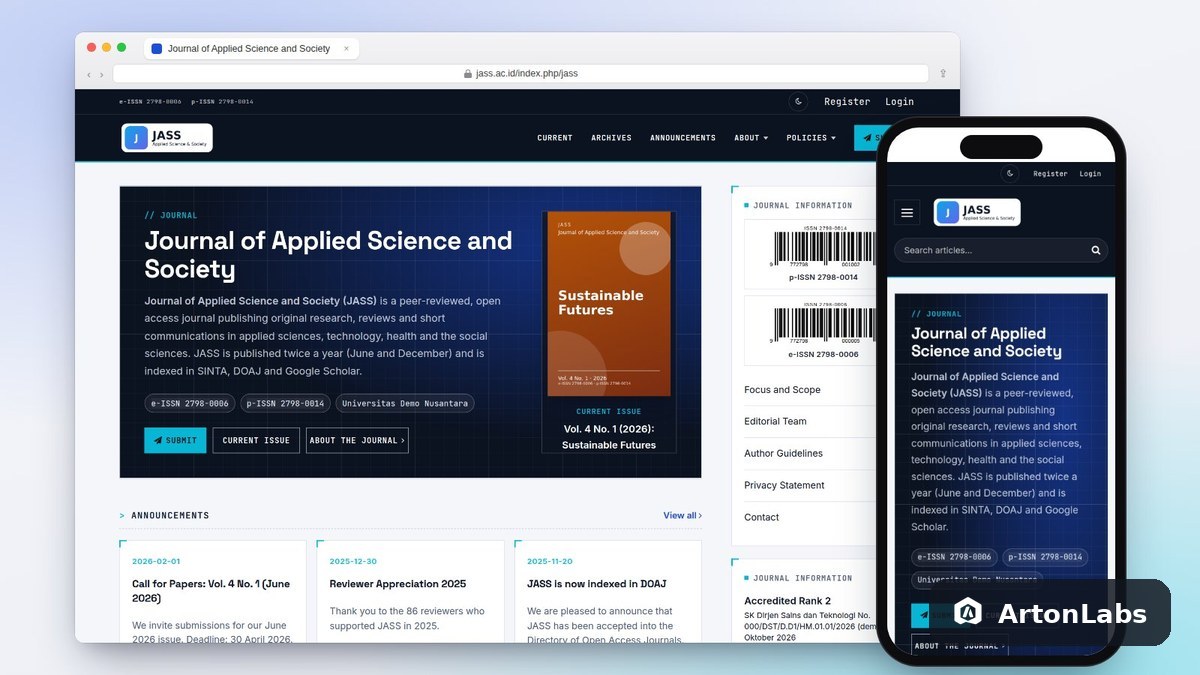Click p-ISSN 2798-0014 chip on phone

[x=1045, y=557]
